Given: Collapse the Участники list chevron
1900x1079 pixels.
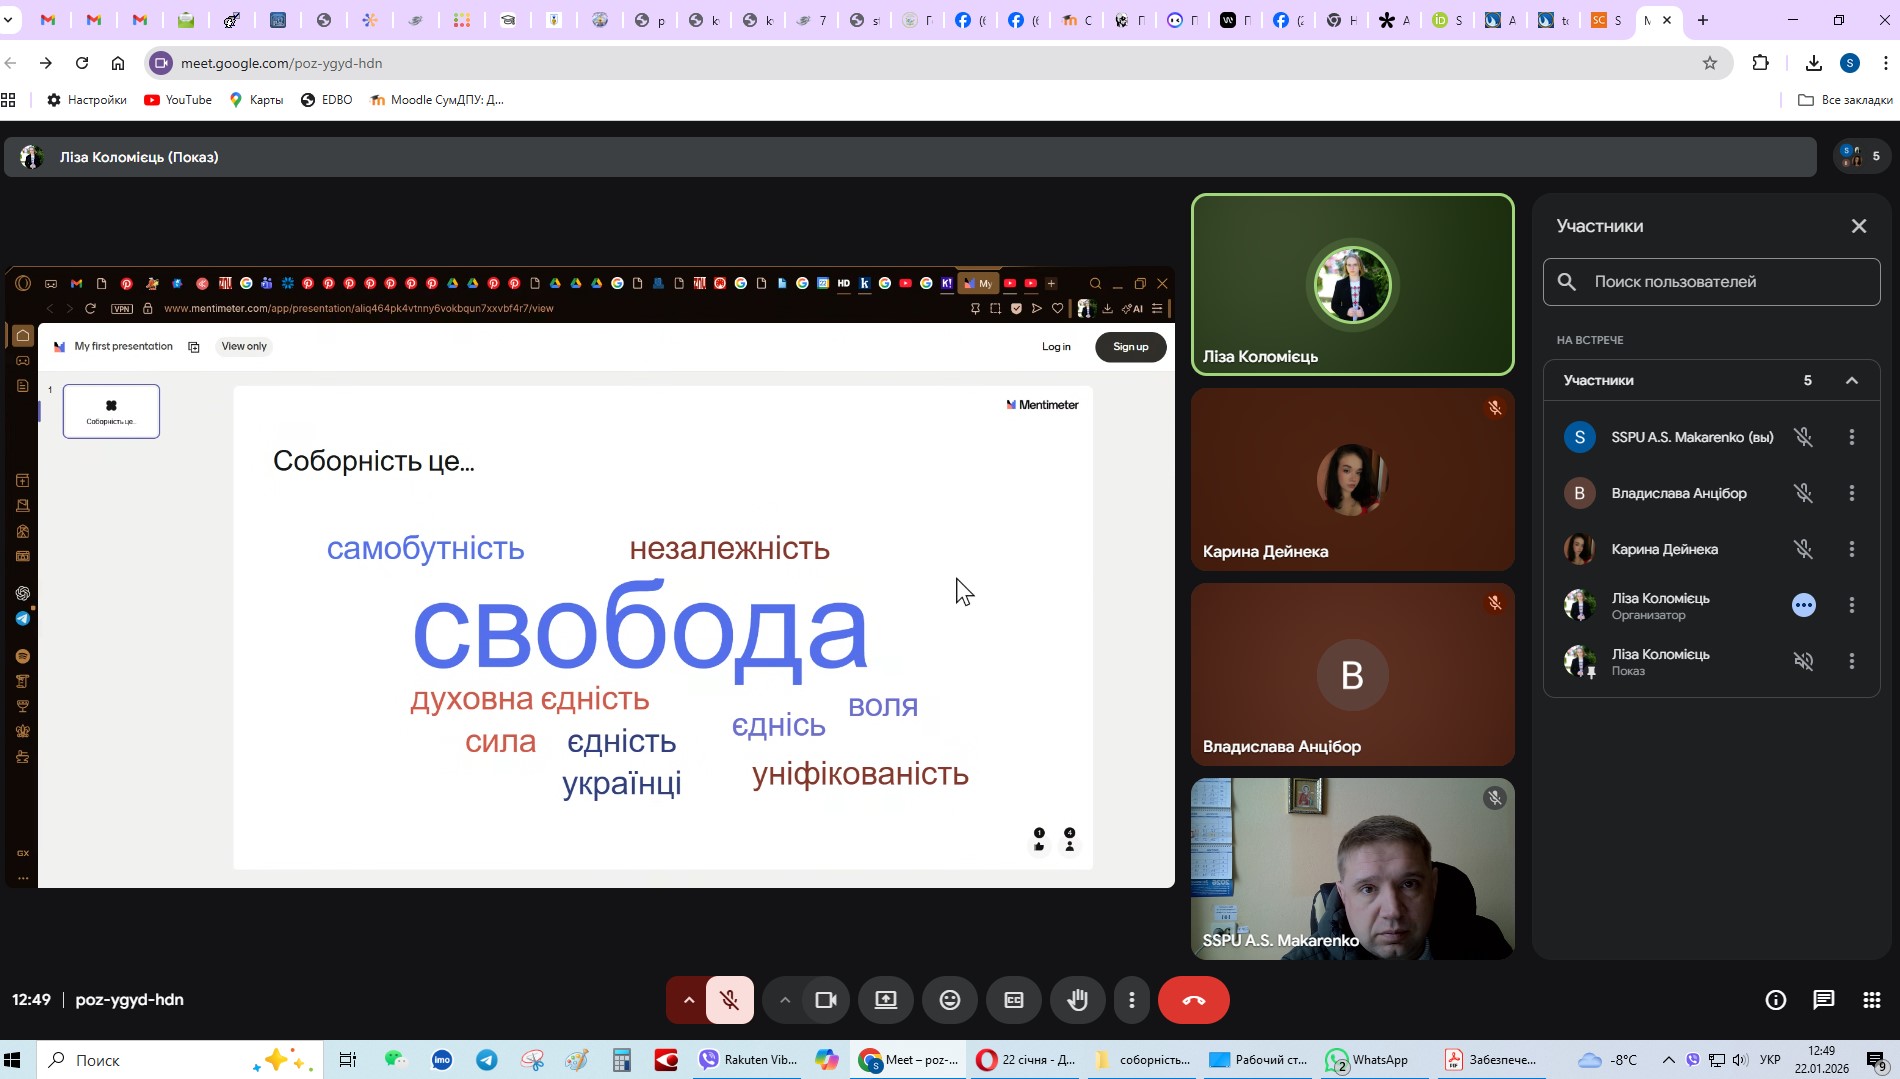Looking at the screenshot, I should tap(1851, 380).
